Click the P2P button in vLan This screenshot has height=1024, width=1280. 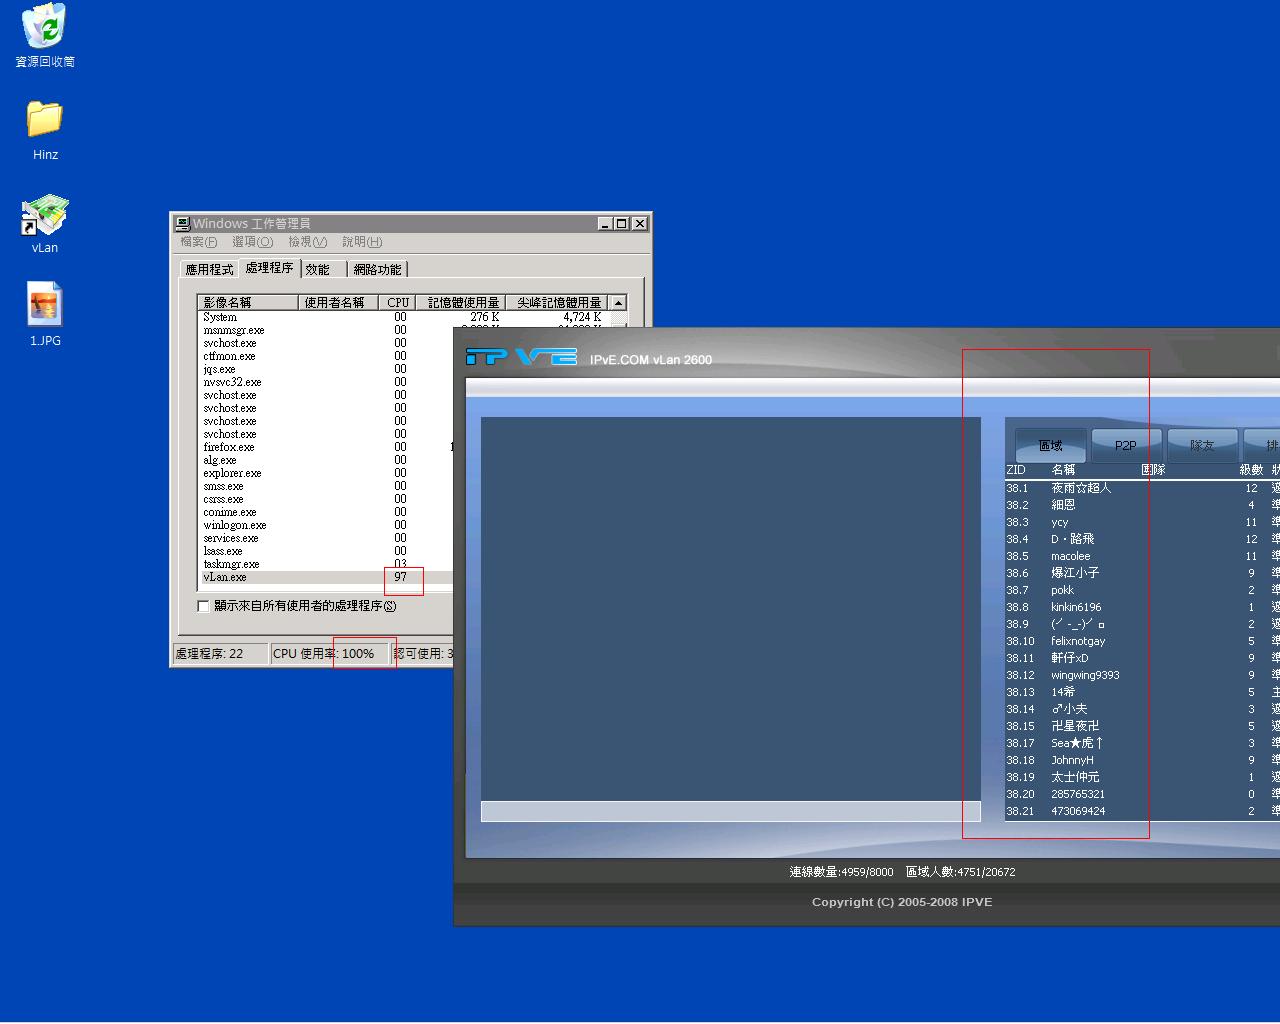pos(1125,446)
